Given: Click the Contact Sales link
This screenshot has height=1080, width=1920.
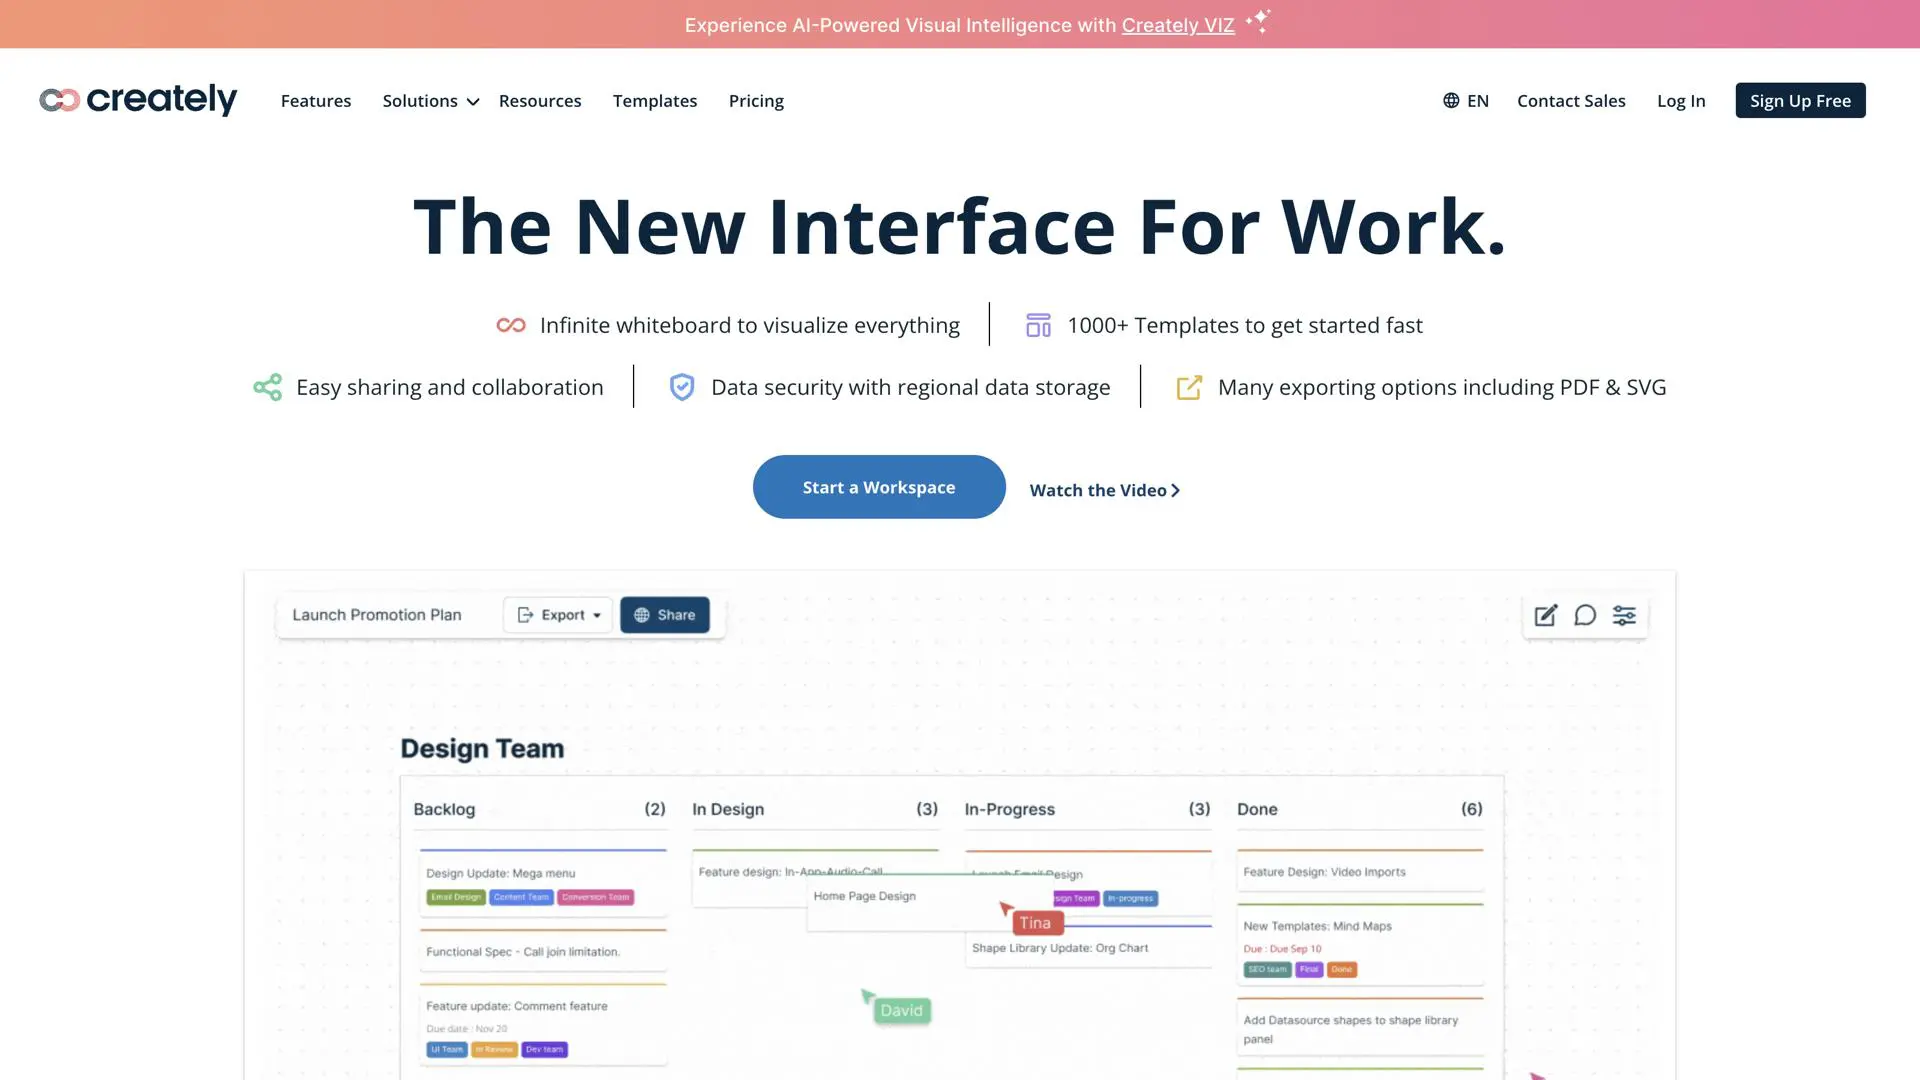Looking at the screenshot, I should coord(1572,99).
